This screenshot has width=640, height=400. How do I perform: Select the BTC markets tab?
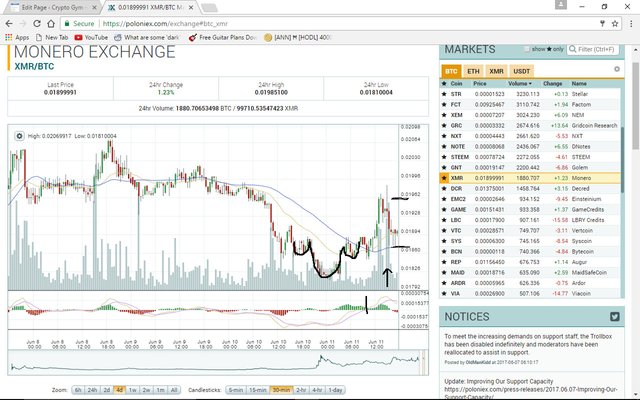click(451, 71)
